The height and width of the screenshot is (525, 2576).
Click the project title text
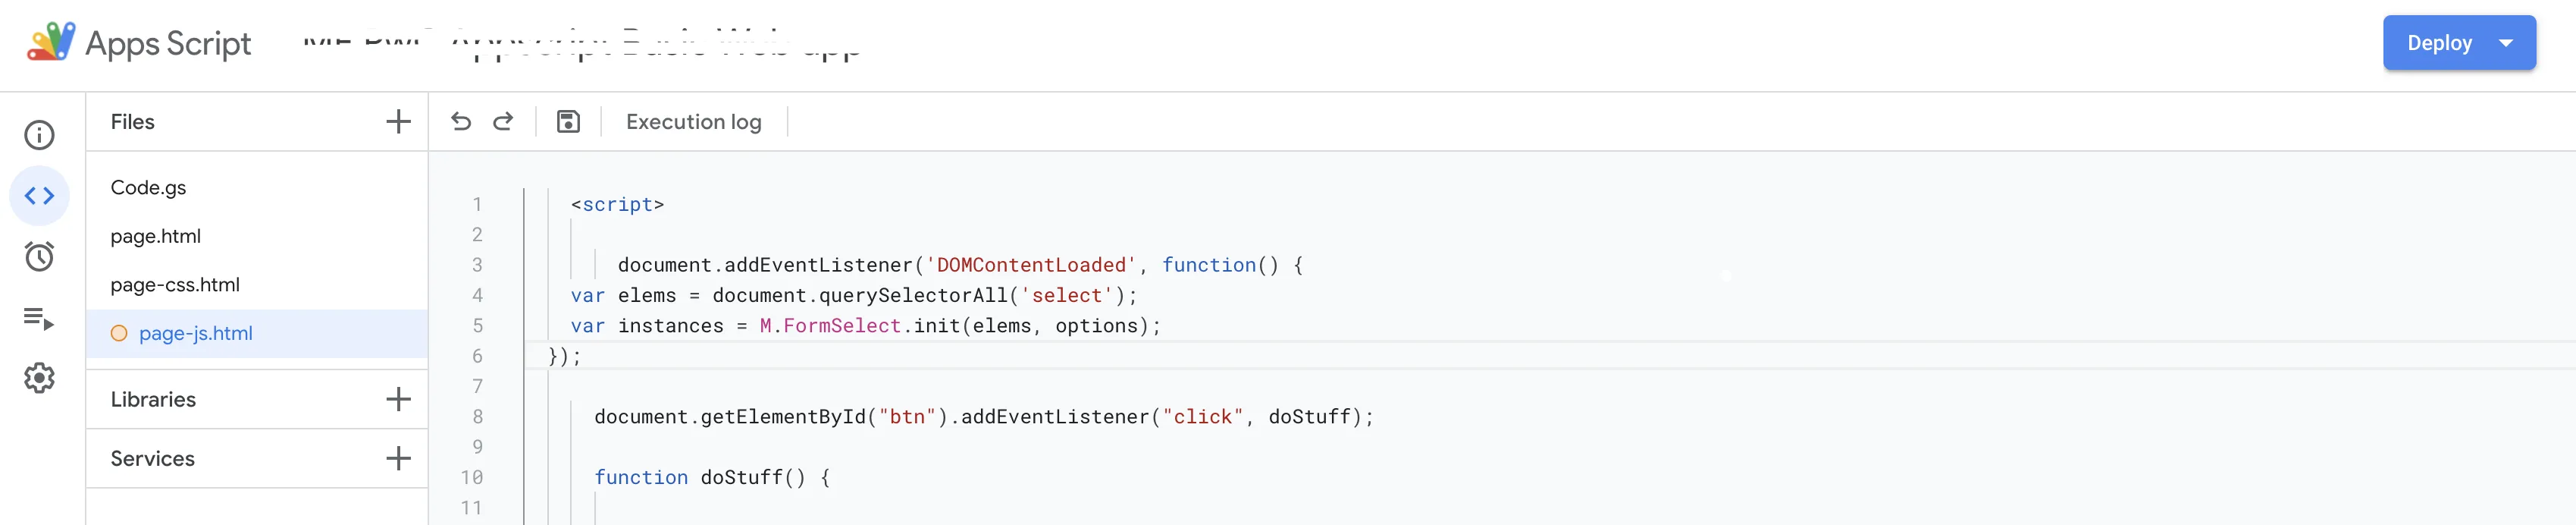click(580, 44)
